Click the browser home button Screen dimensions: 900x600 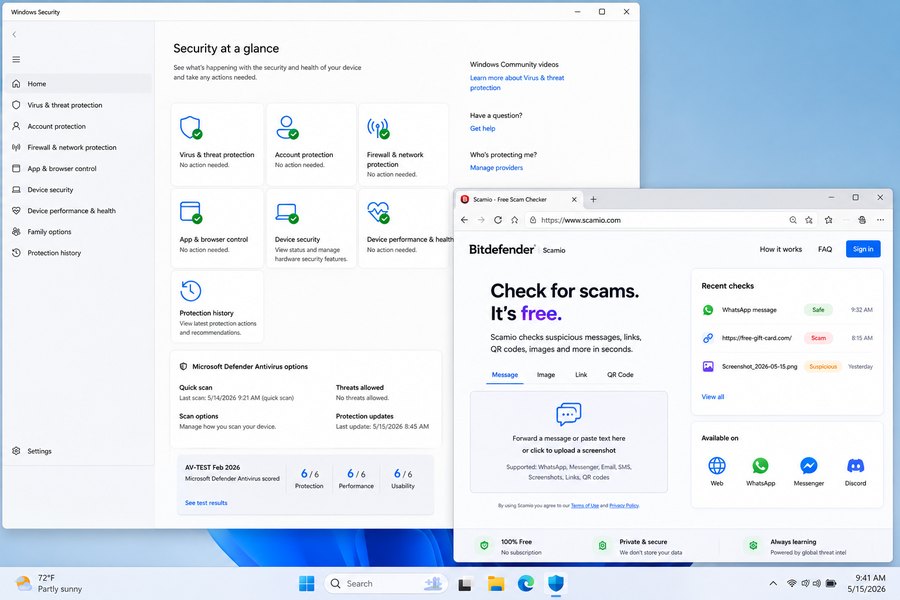[514, 220]
